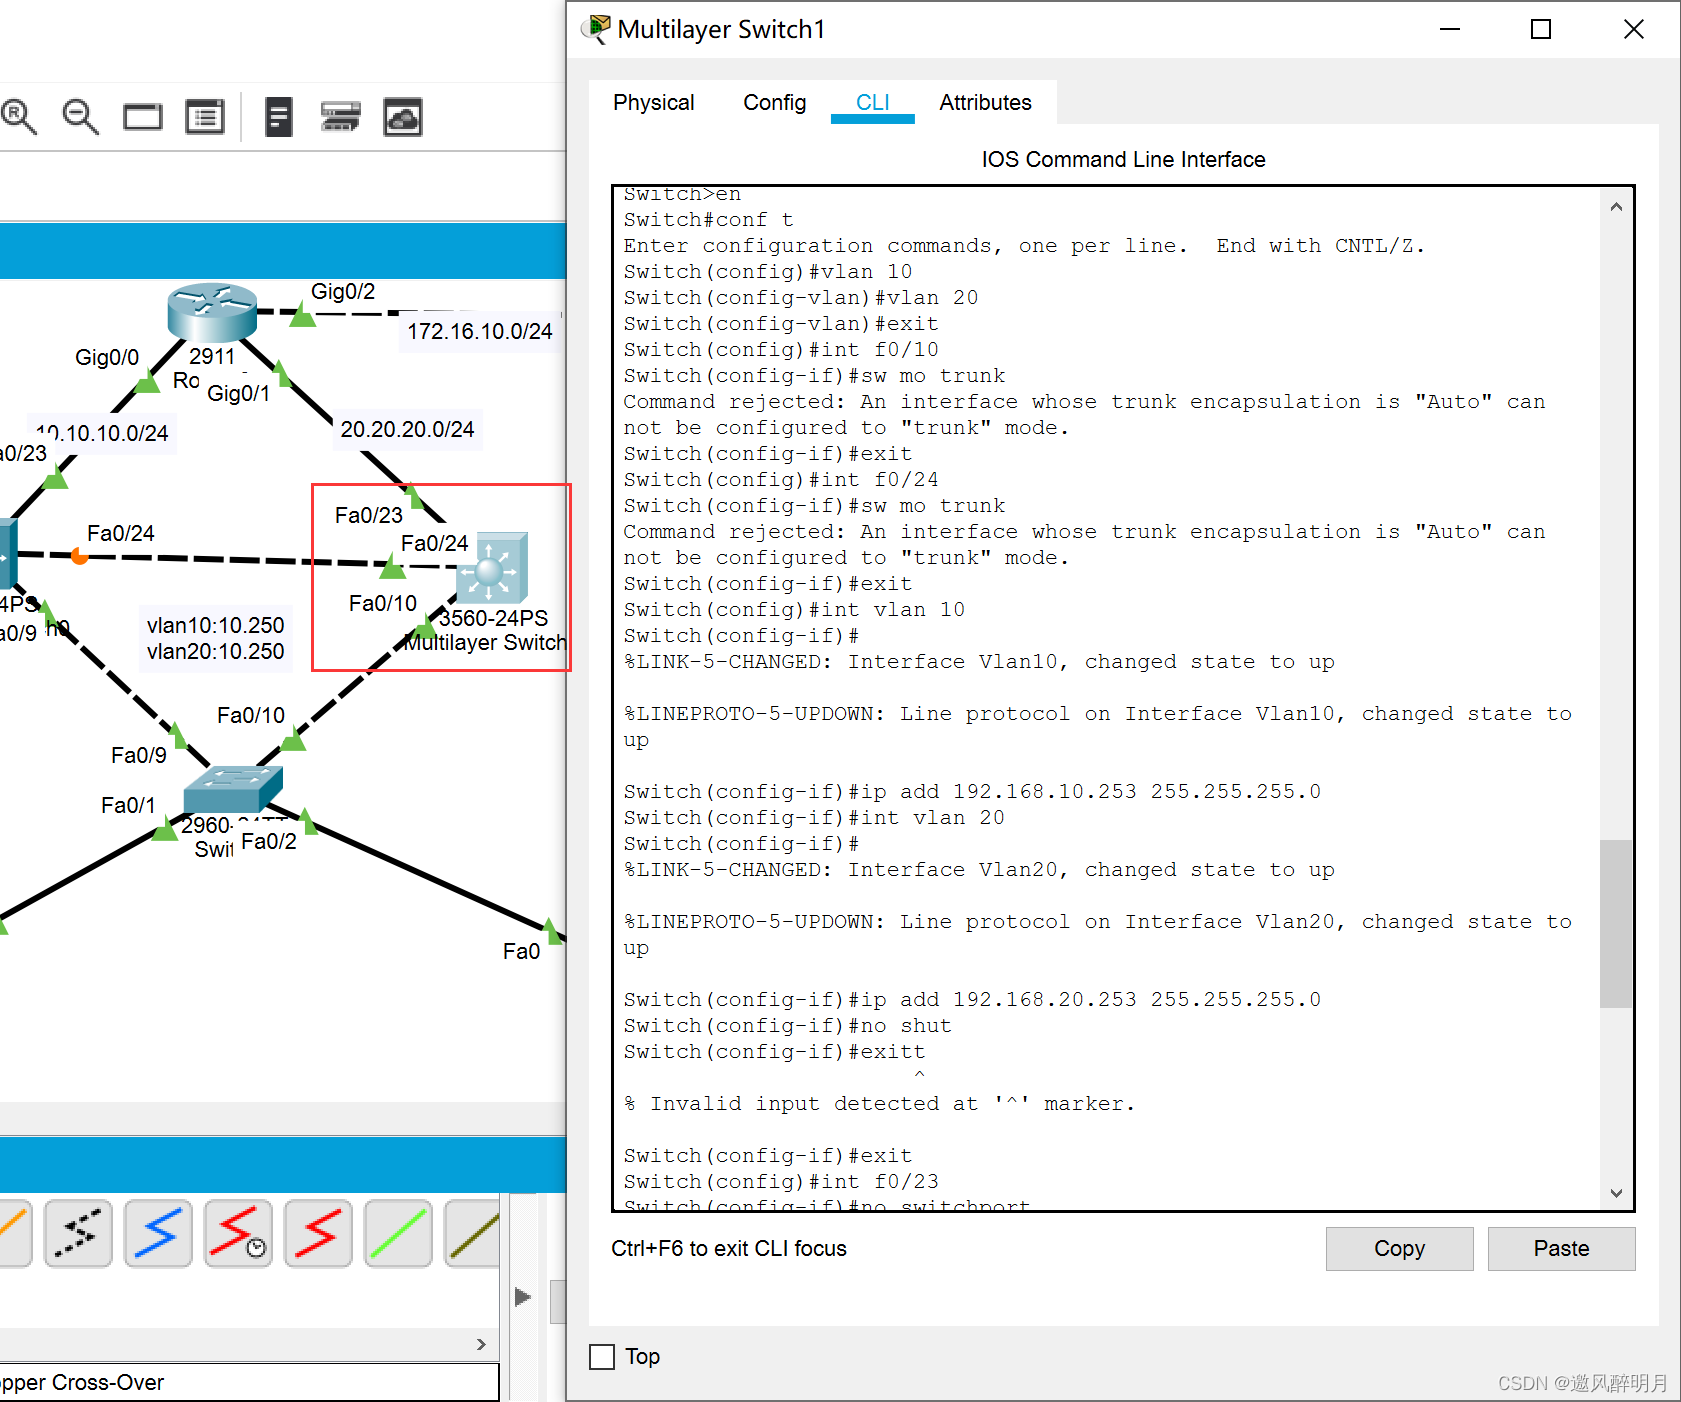This screenshot has width=1681, height=1402.
Task: Expand the panel with the gray triangle arrow
Action: pyautogui.click(x=522, y=1297)
